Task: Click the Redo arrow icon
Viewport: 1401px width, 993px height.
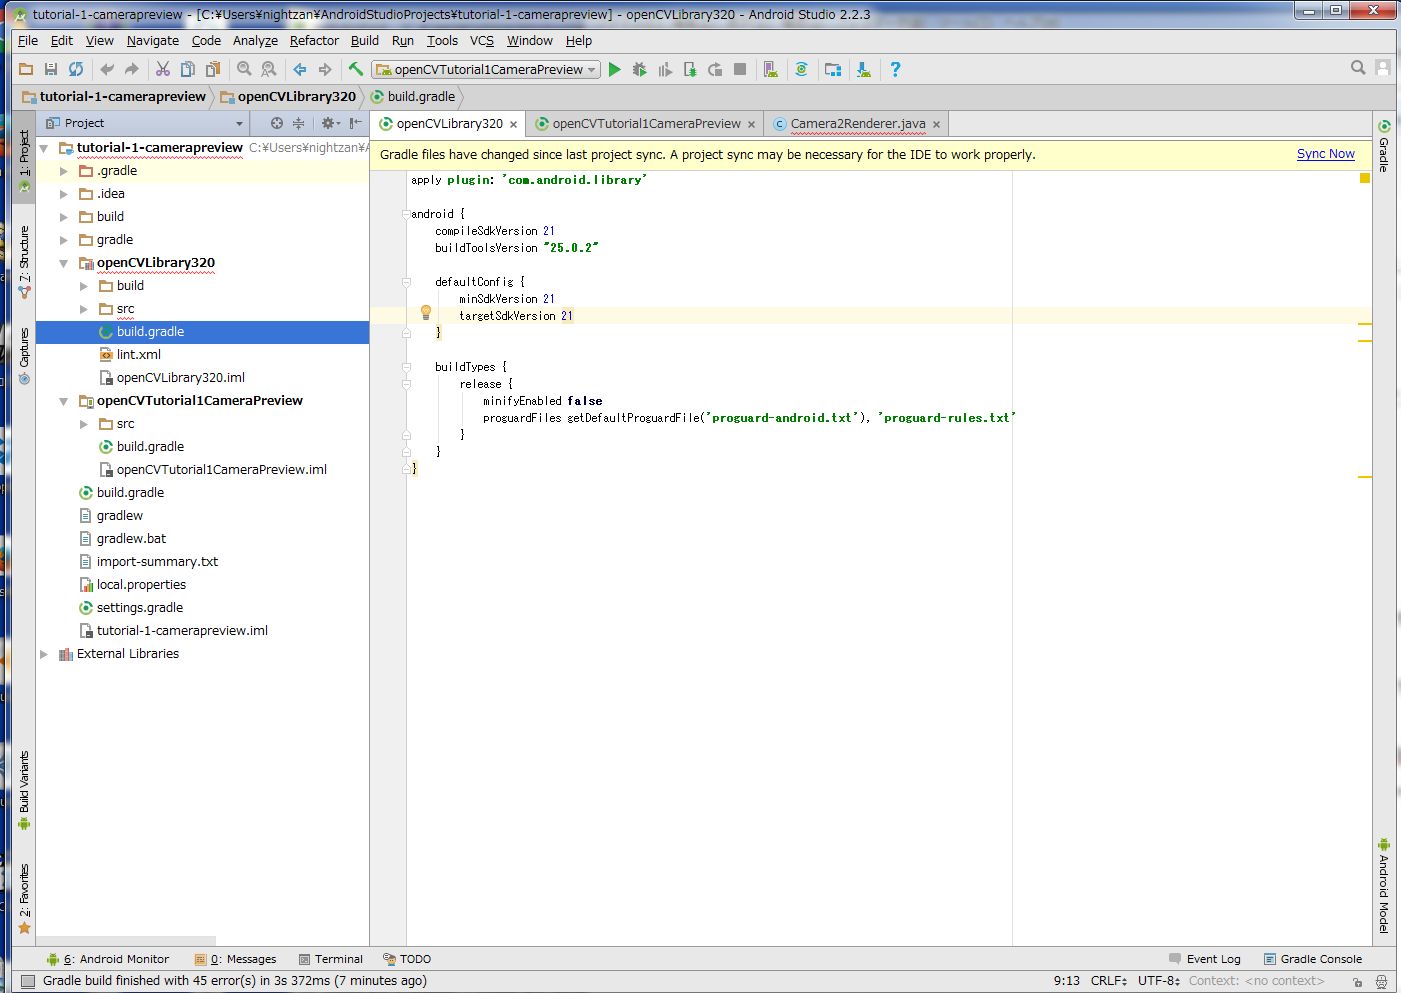Action: point(131,69)
